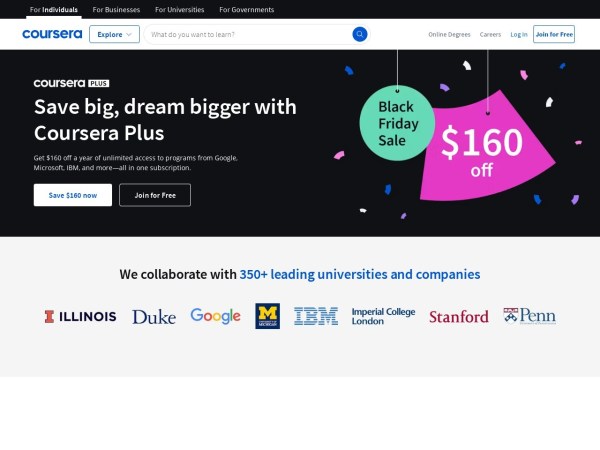This screenshot has height=450, width=600.
Task: Select the For Governments tab
Action: point(246,9)
